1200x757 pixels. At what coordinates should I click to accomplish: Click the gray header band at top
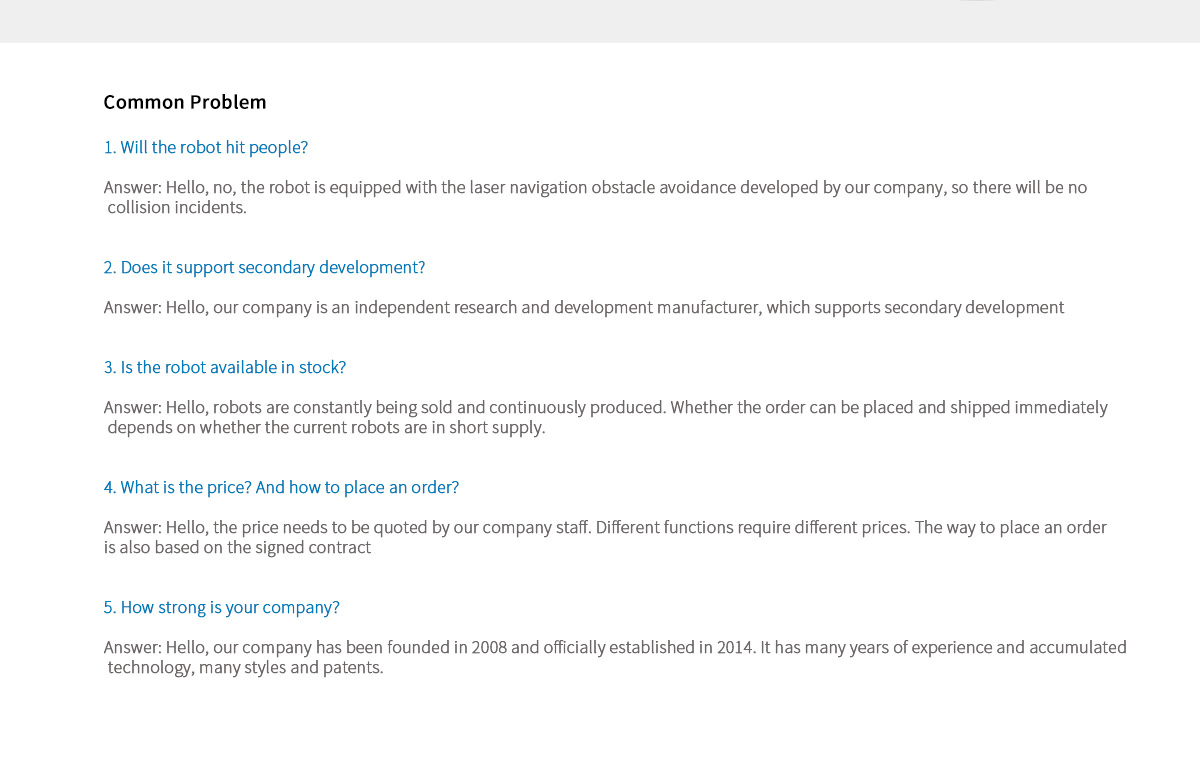(600, 21)
